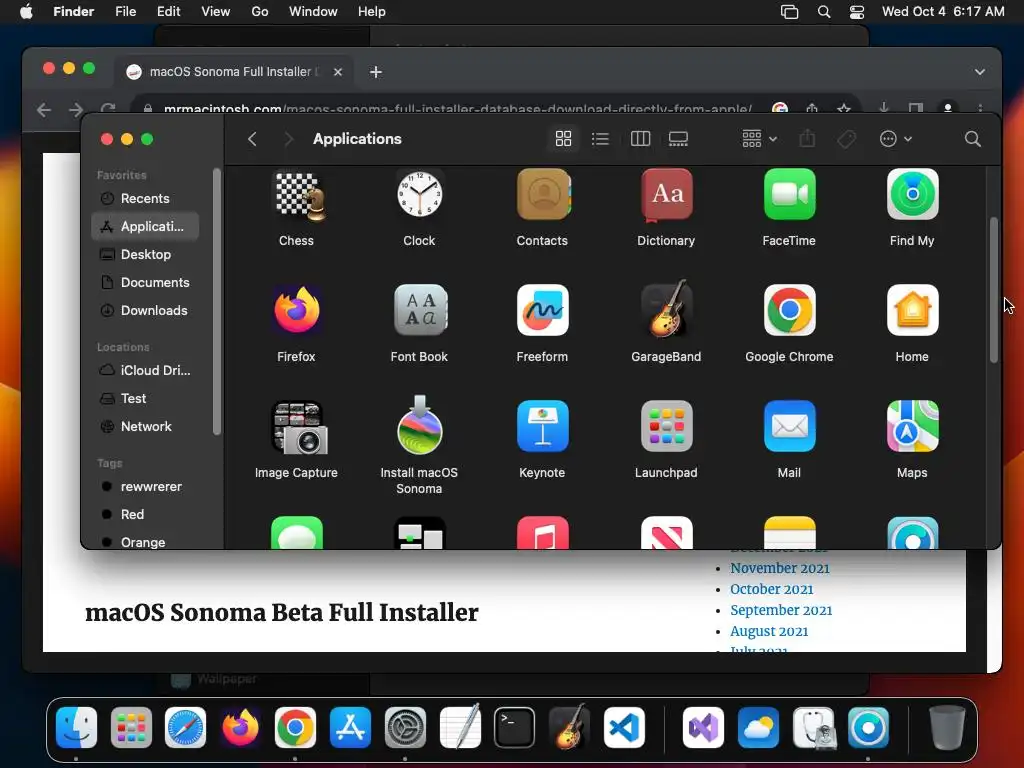The image size is (1024, 768).
Task: Switch Finder to icon view
Action: 563,138
